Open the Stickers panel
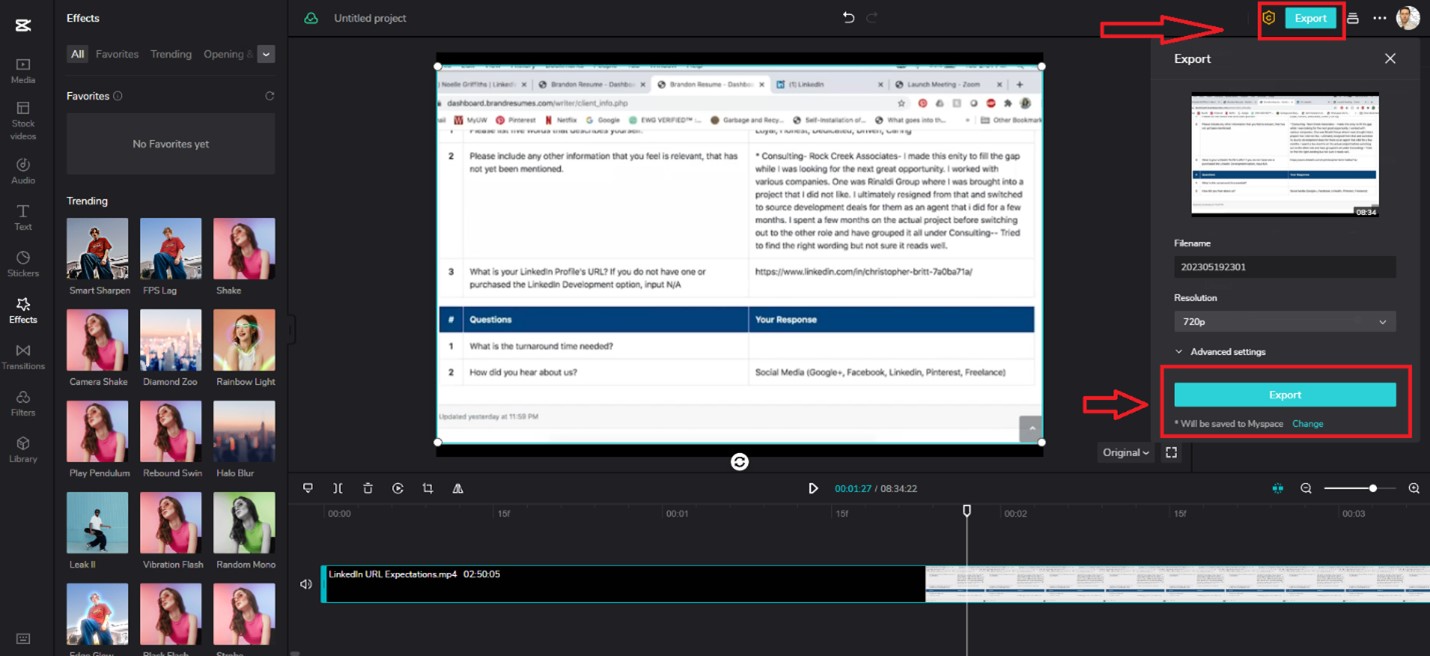This screenshot has width=1430, height=656. (23, 264)
